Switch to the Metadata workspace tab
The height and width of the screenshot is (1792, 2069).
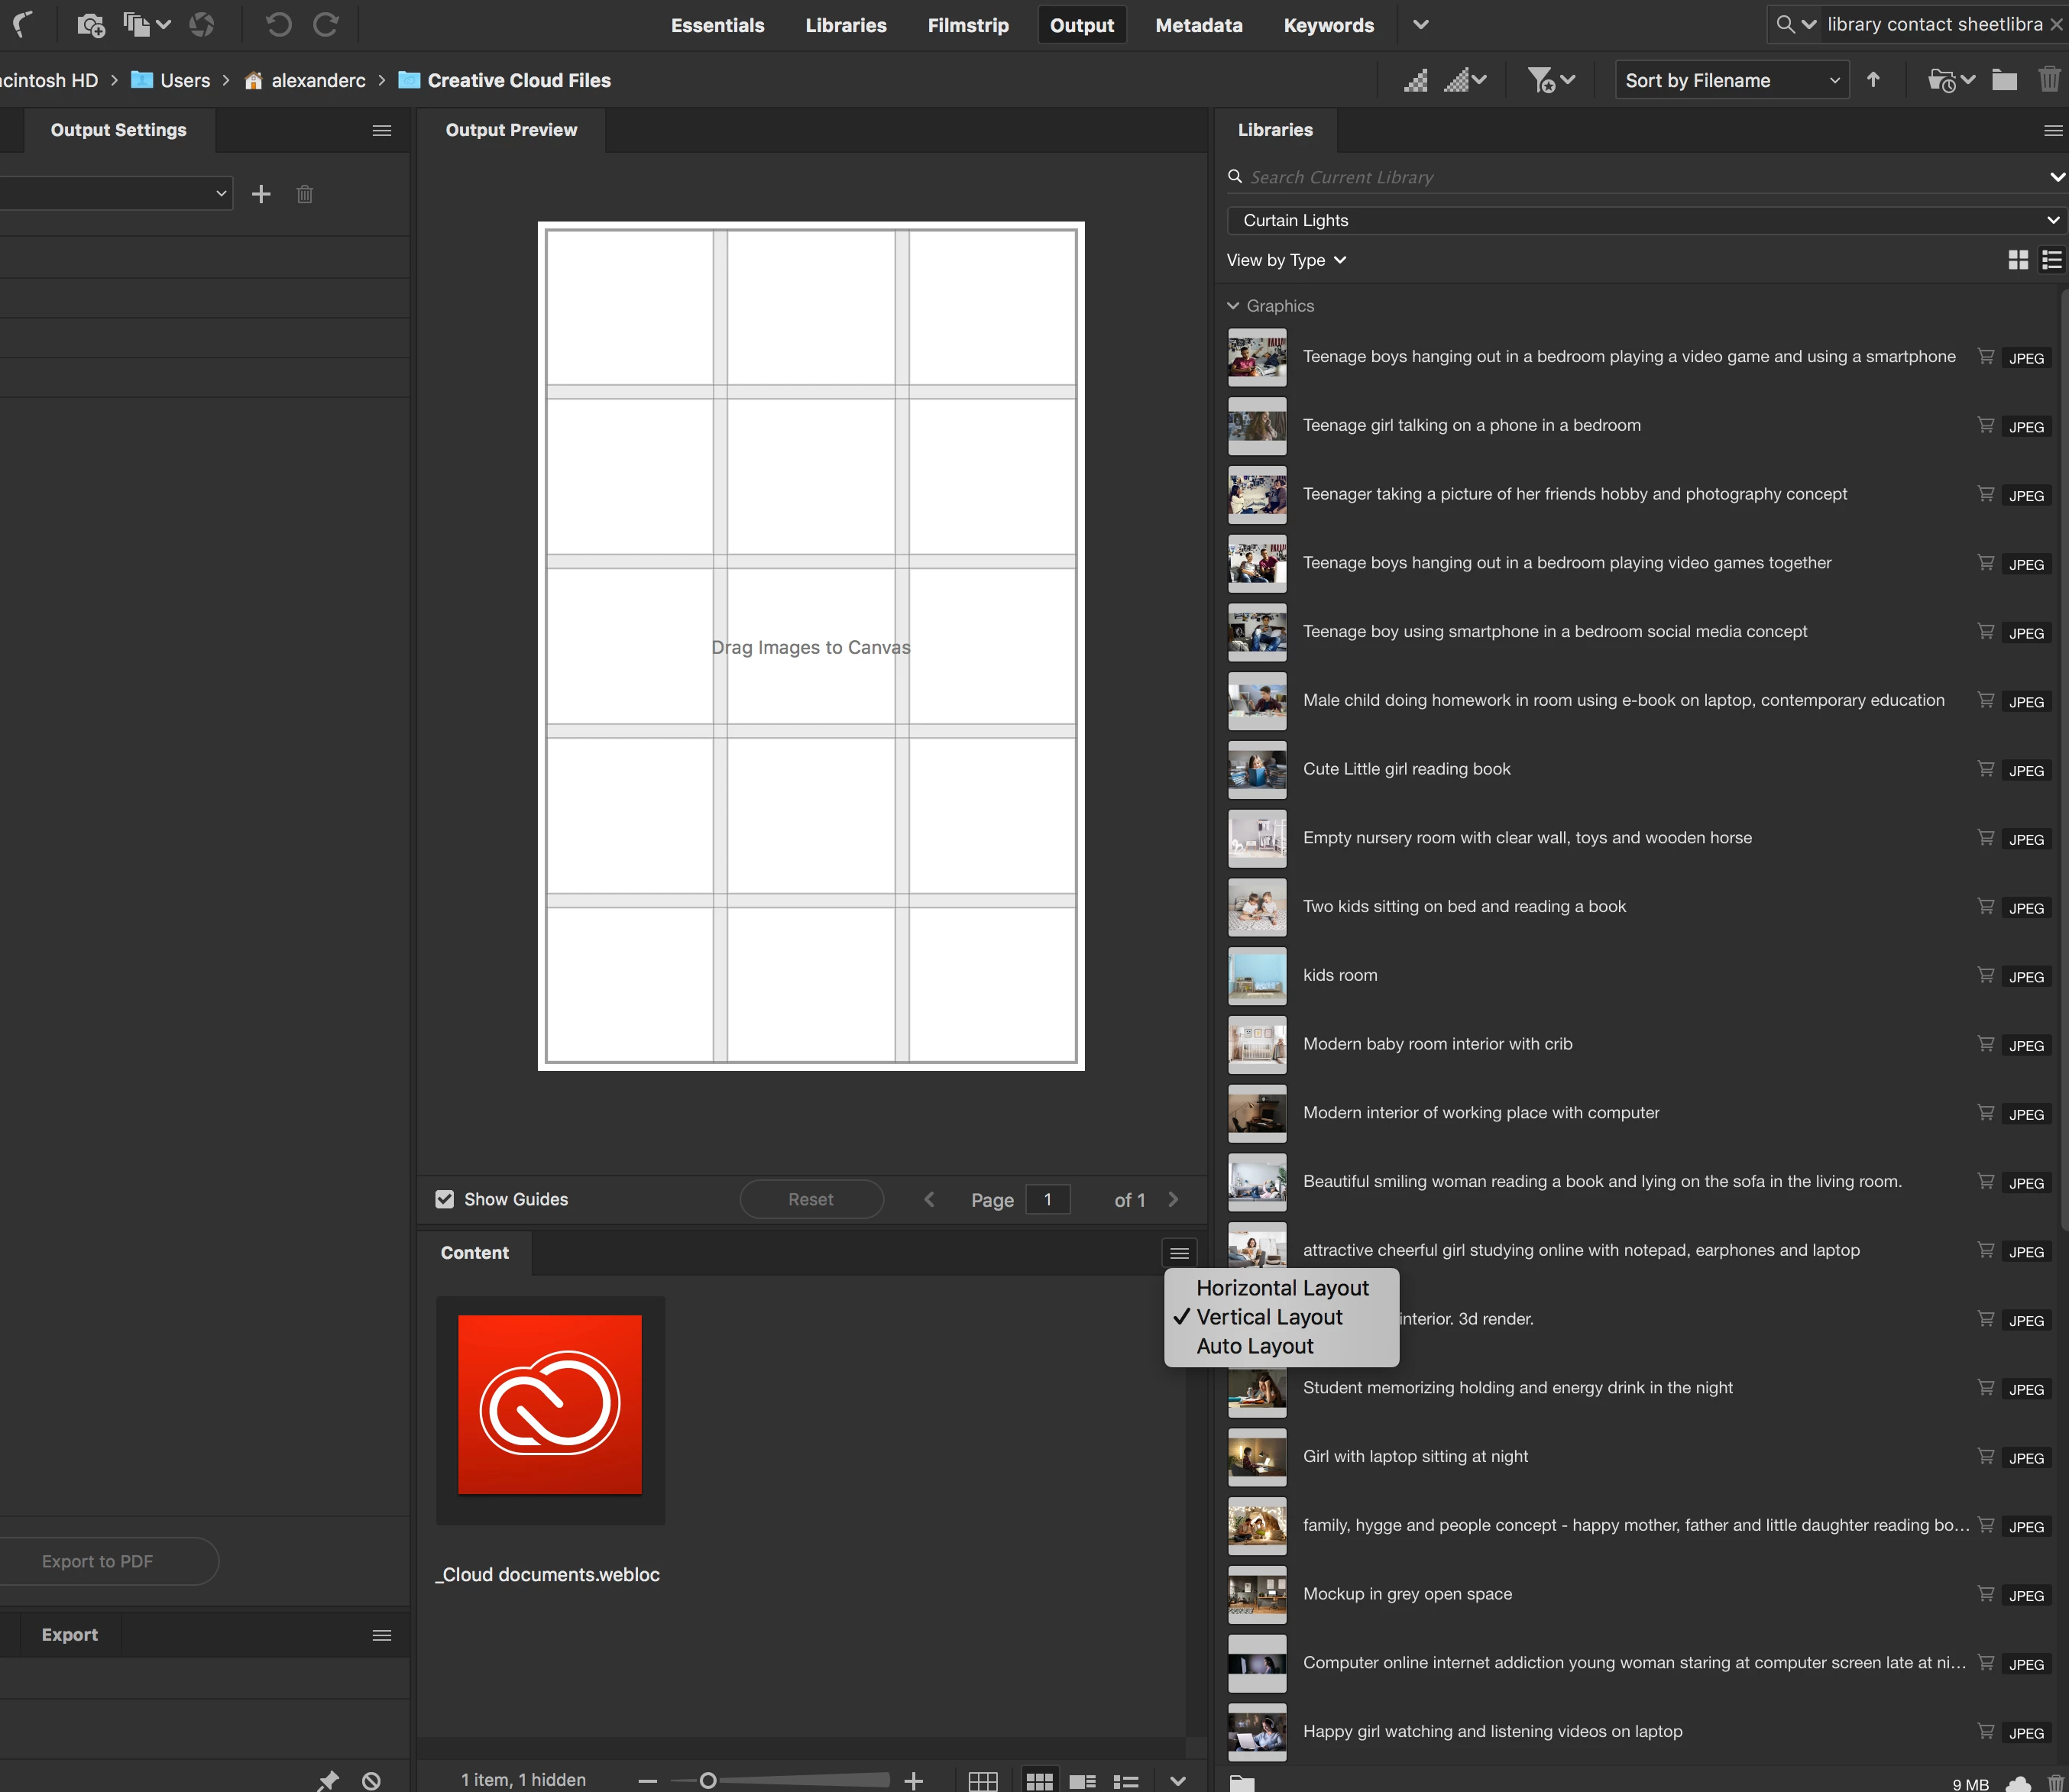pyautogui.click(x=1198, y=25)
